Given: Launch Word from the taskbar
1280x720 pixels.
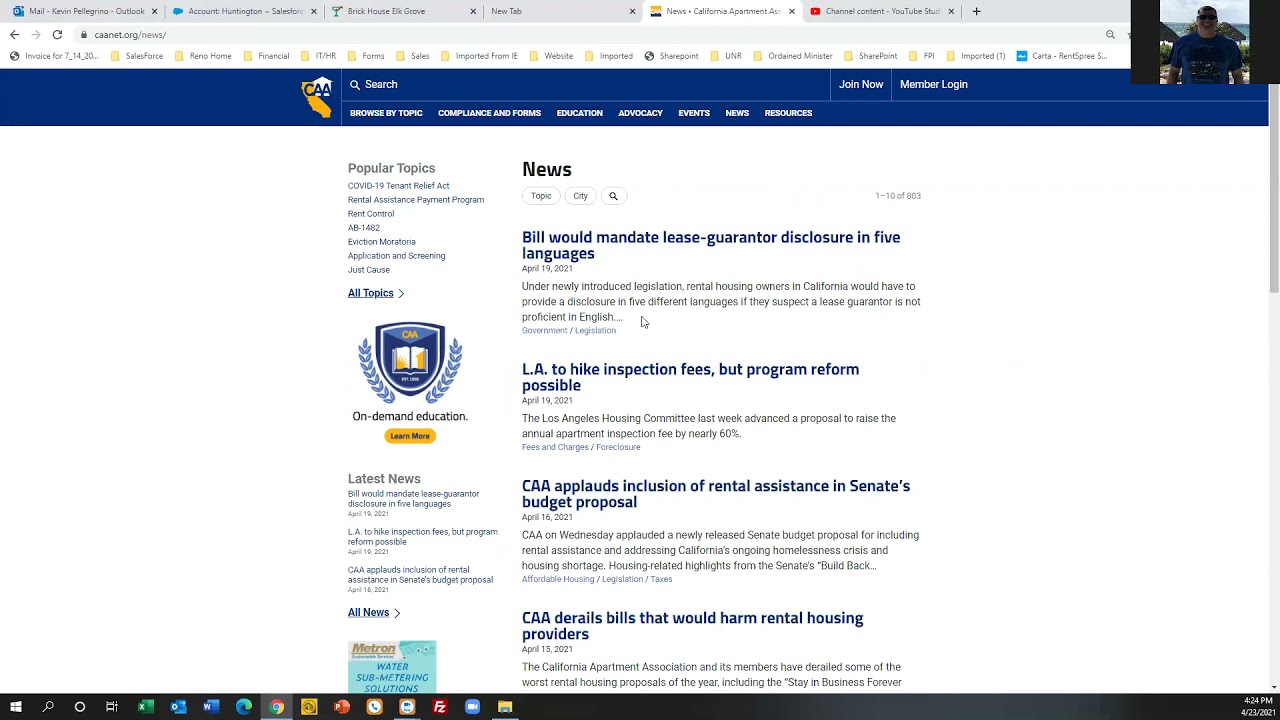Looking at the screenshot, I should point(210,707).
